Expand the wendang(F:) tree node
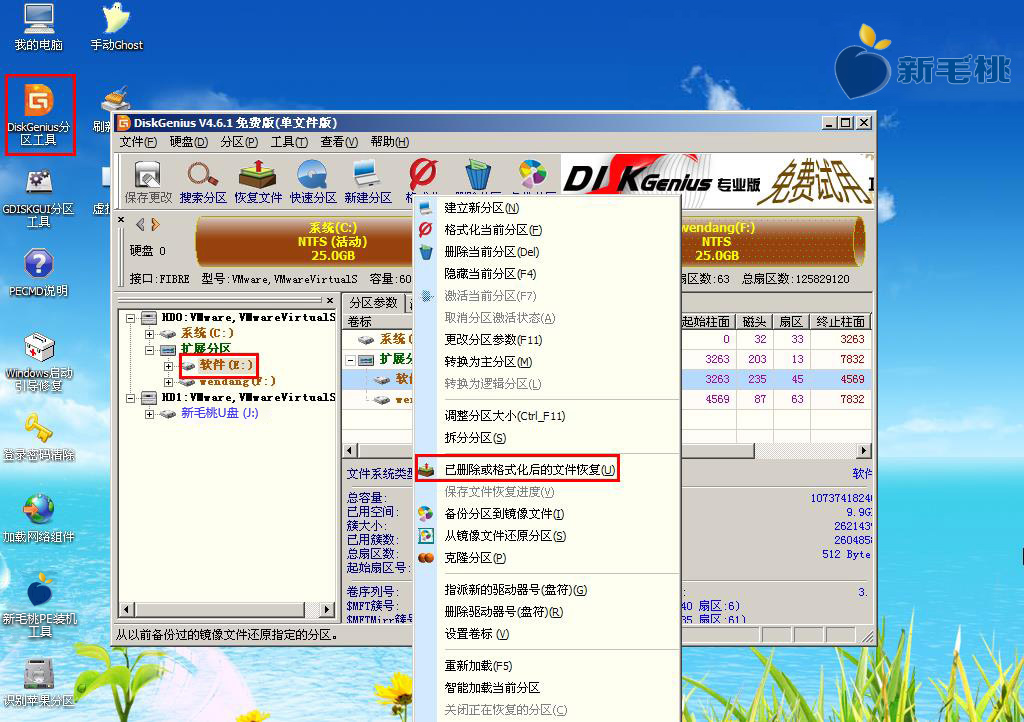The width and height of the screenshot is (1024, 722). pyautogui.click(x=168, y=382)
